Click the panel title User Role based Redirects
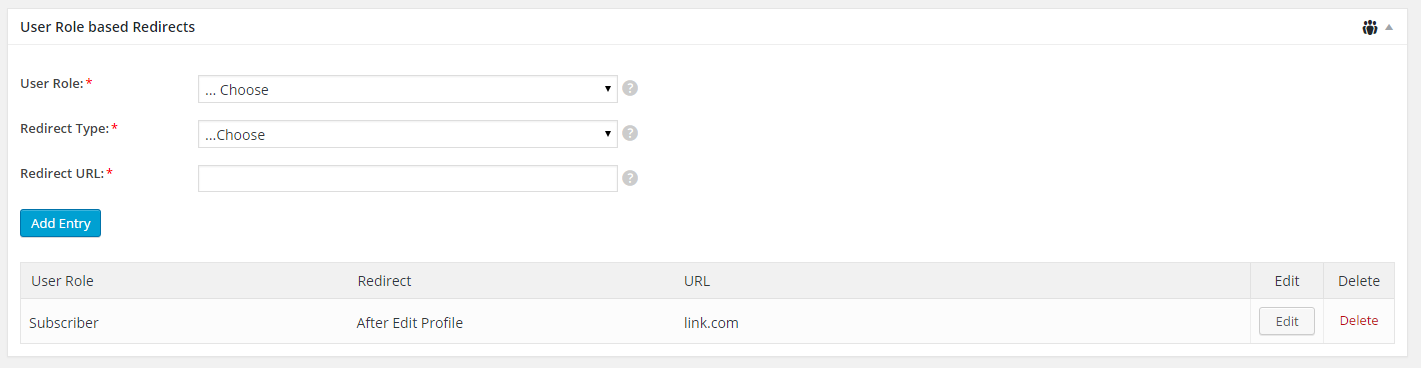The width and height of the screenshot is (1421, 368). [x=107, y=27]
